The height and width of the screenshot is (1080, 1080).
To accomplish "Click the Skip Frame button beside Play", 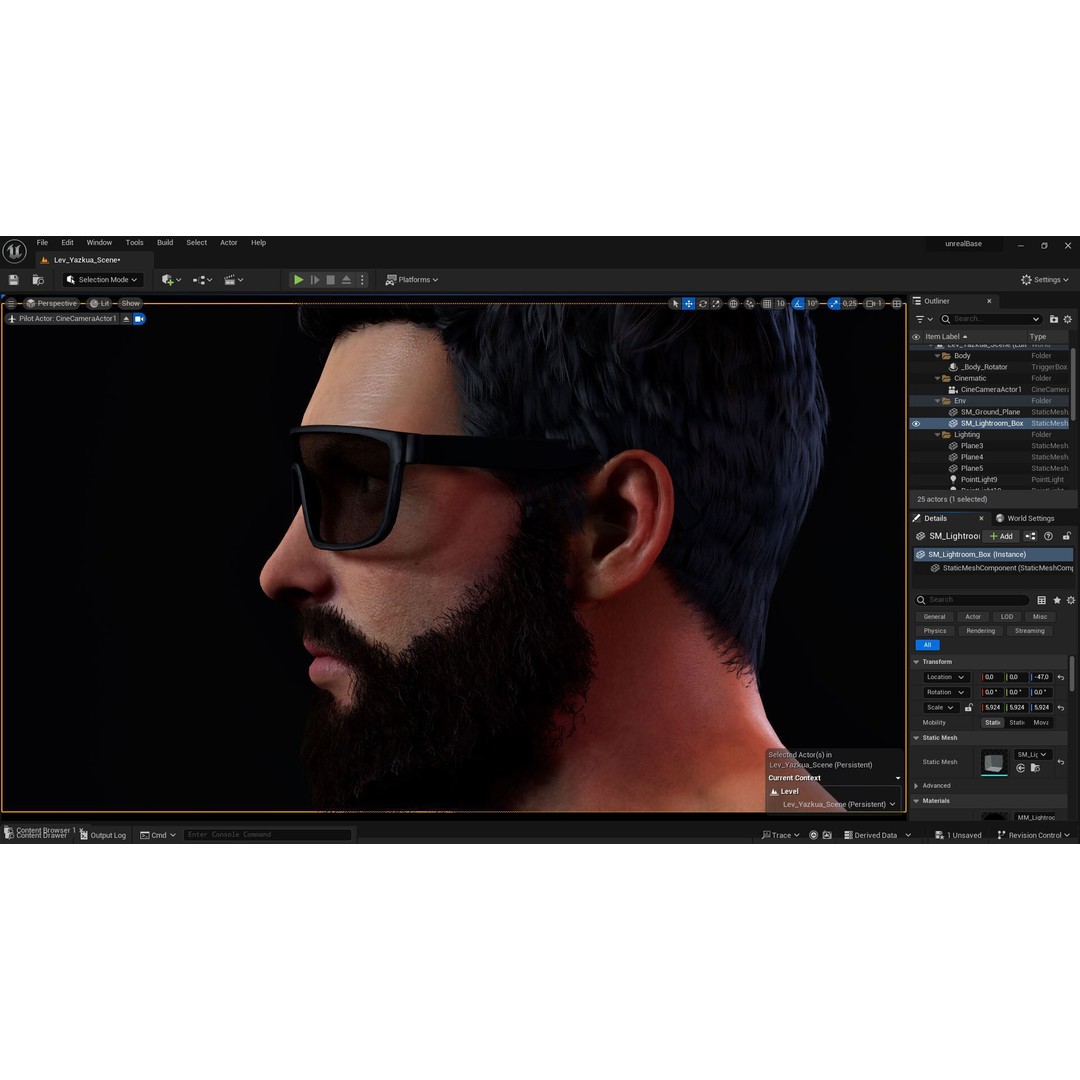I will [x=315, y=280].
